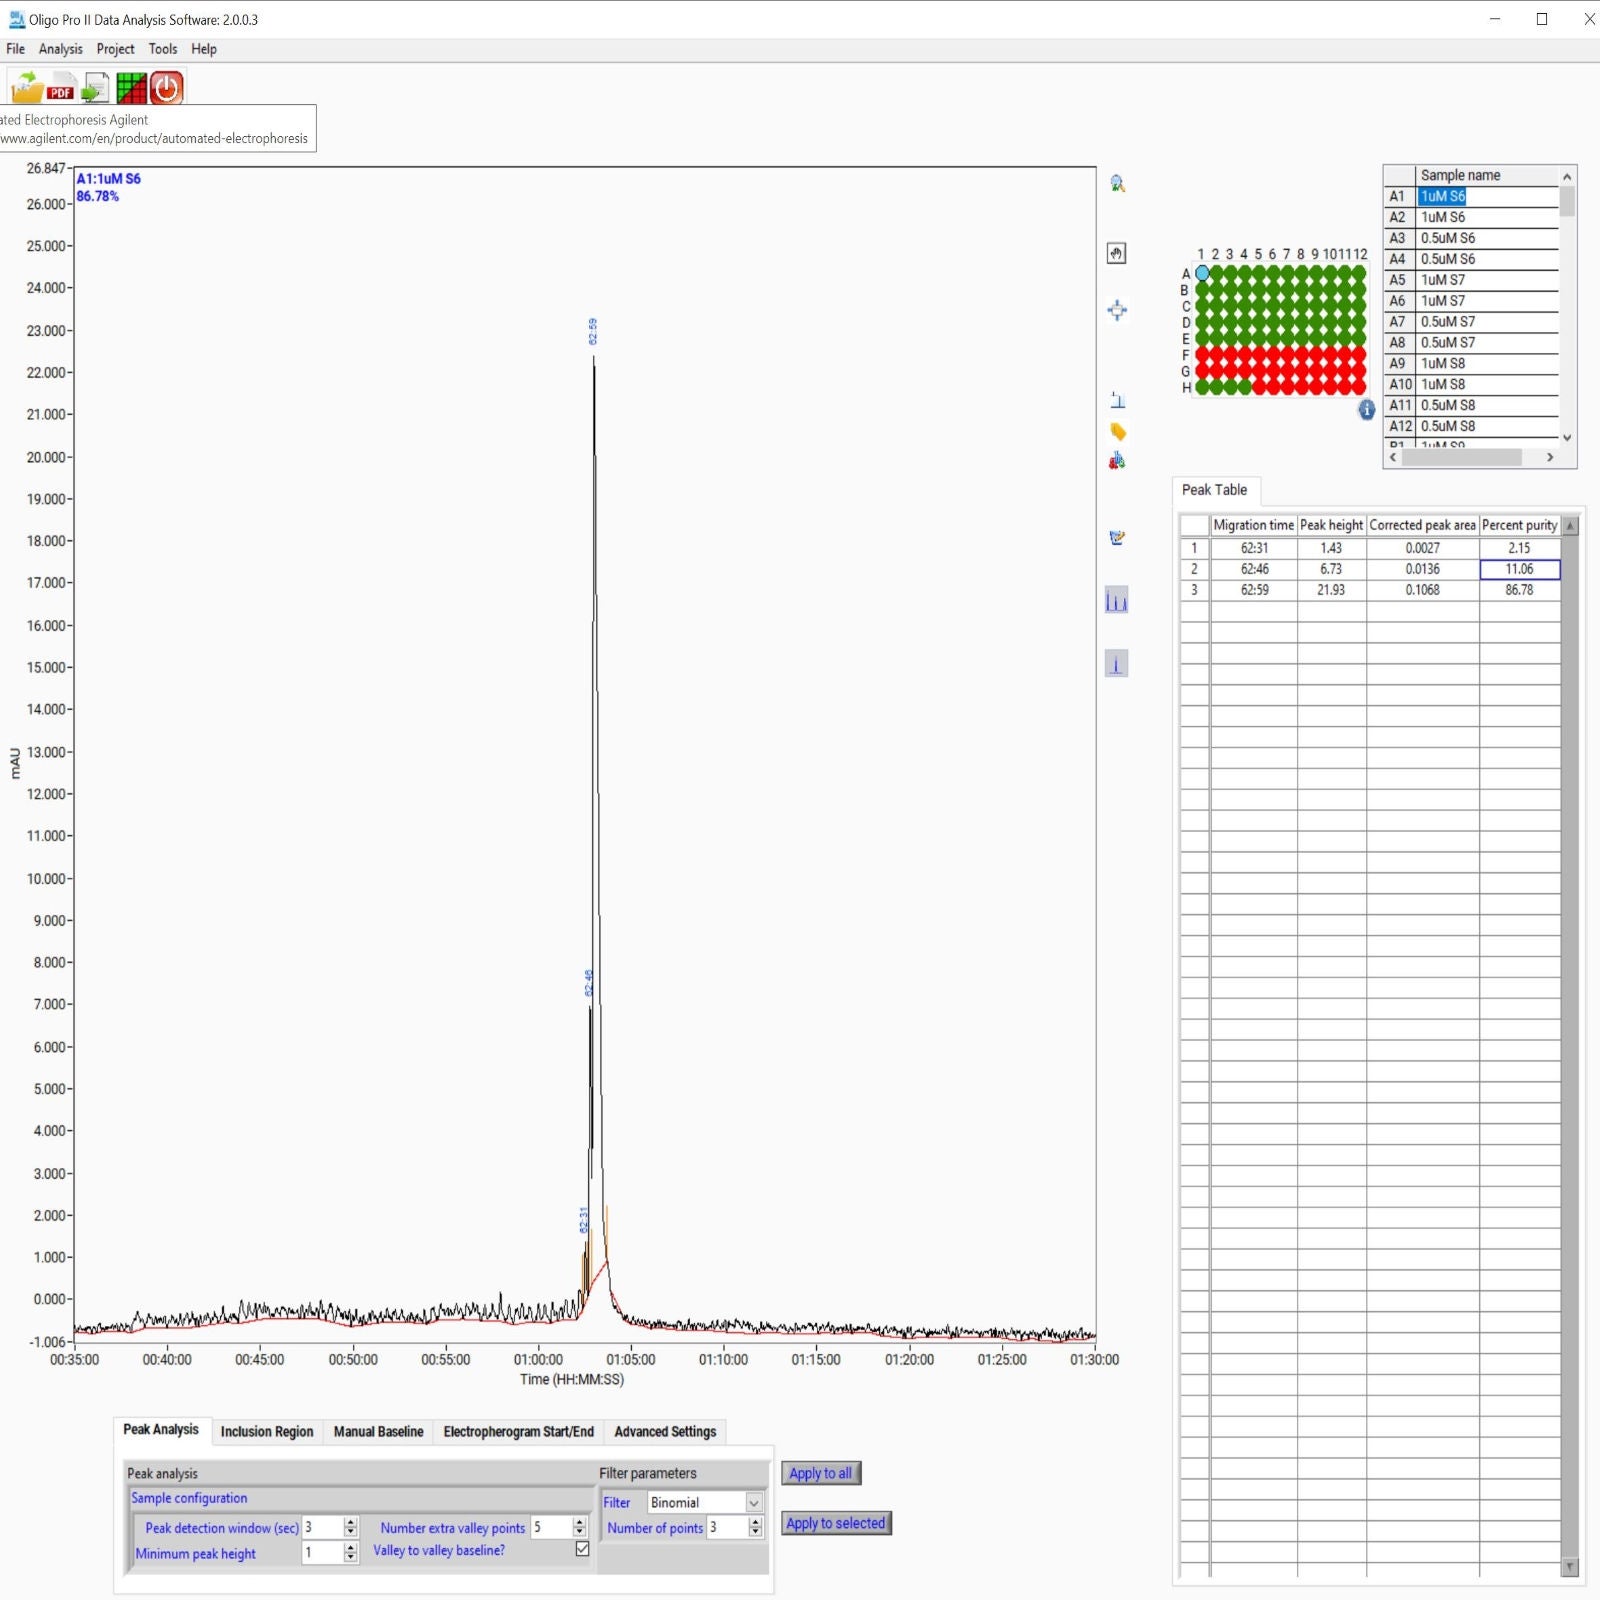1600x1600 pixels.
Task: Open the Electropherogram Start/End tab
Action: (x=519, y=1431)
